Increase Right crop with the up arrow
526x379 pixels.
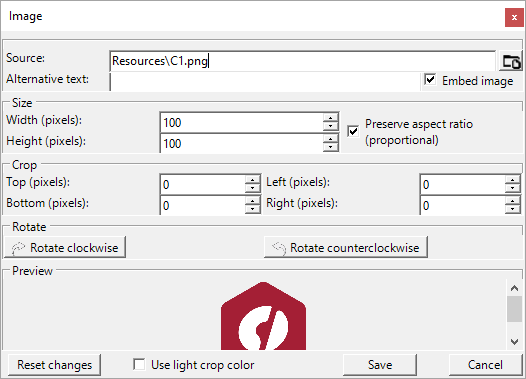click(512, 201)
